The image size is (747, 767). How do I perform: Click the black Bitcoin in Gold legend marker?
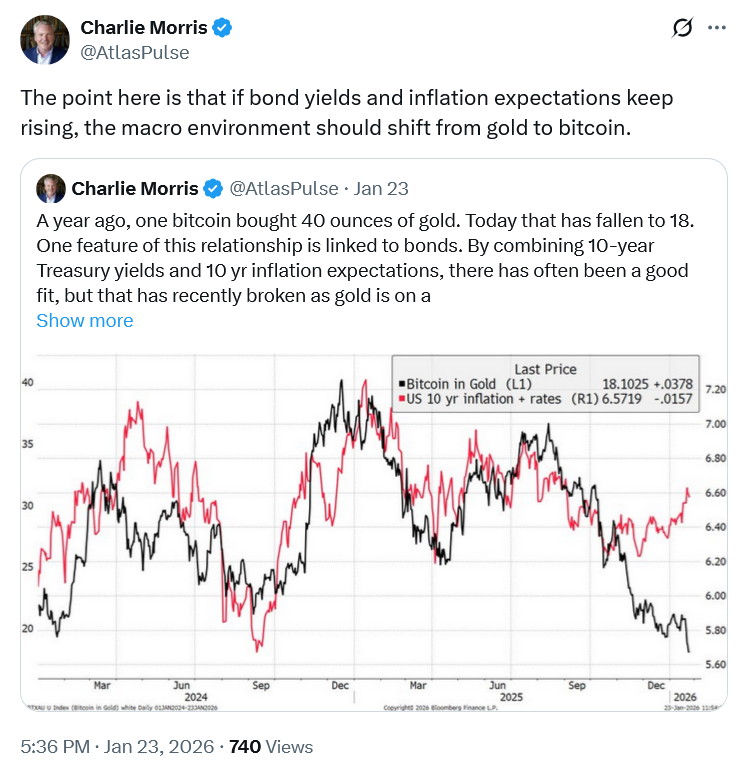pyautogui.click(x=399, y=384)
